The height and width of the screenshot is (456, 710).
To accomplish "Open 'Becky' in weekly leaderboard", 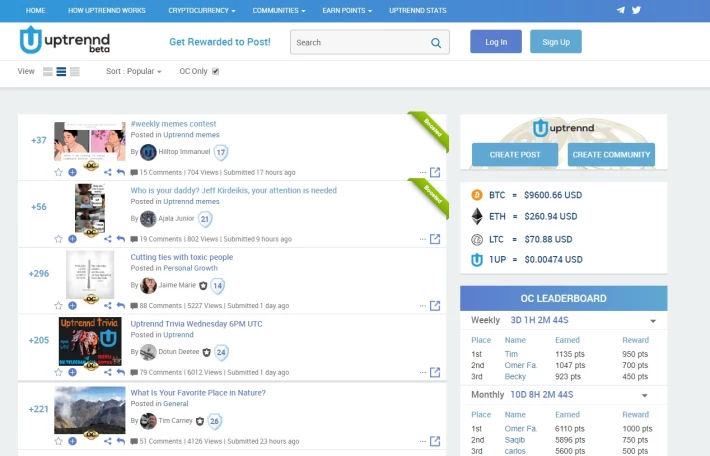I will pos(515,376).
